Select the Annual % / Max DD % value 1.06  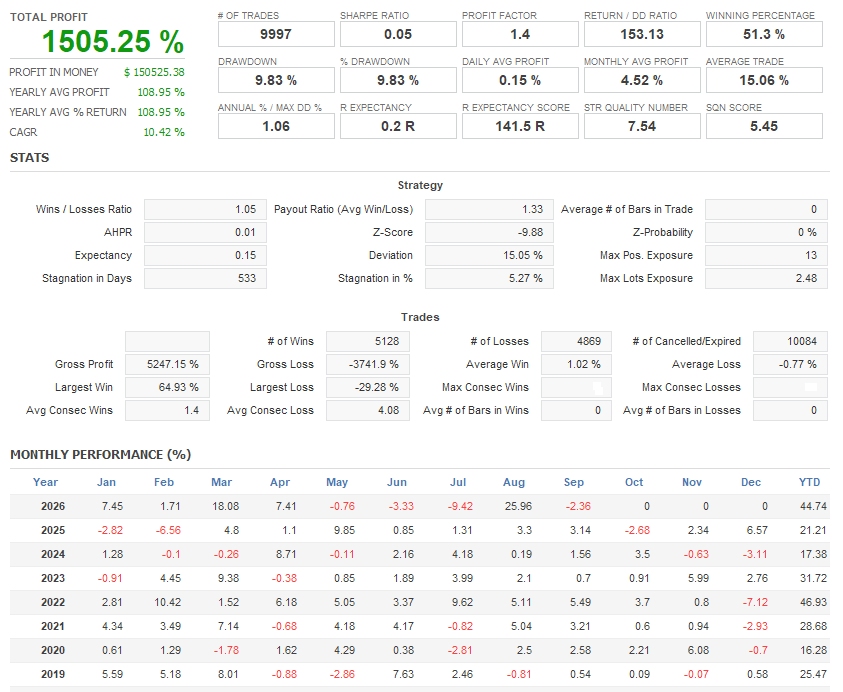[x=276, y=126]
